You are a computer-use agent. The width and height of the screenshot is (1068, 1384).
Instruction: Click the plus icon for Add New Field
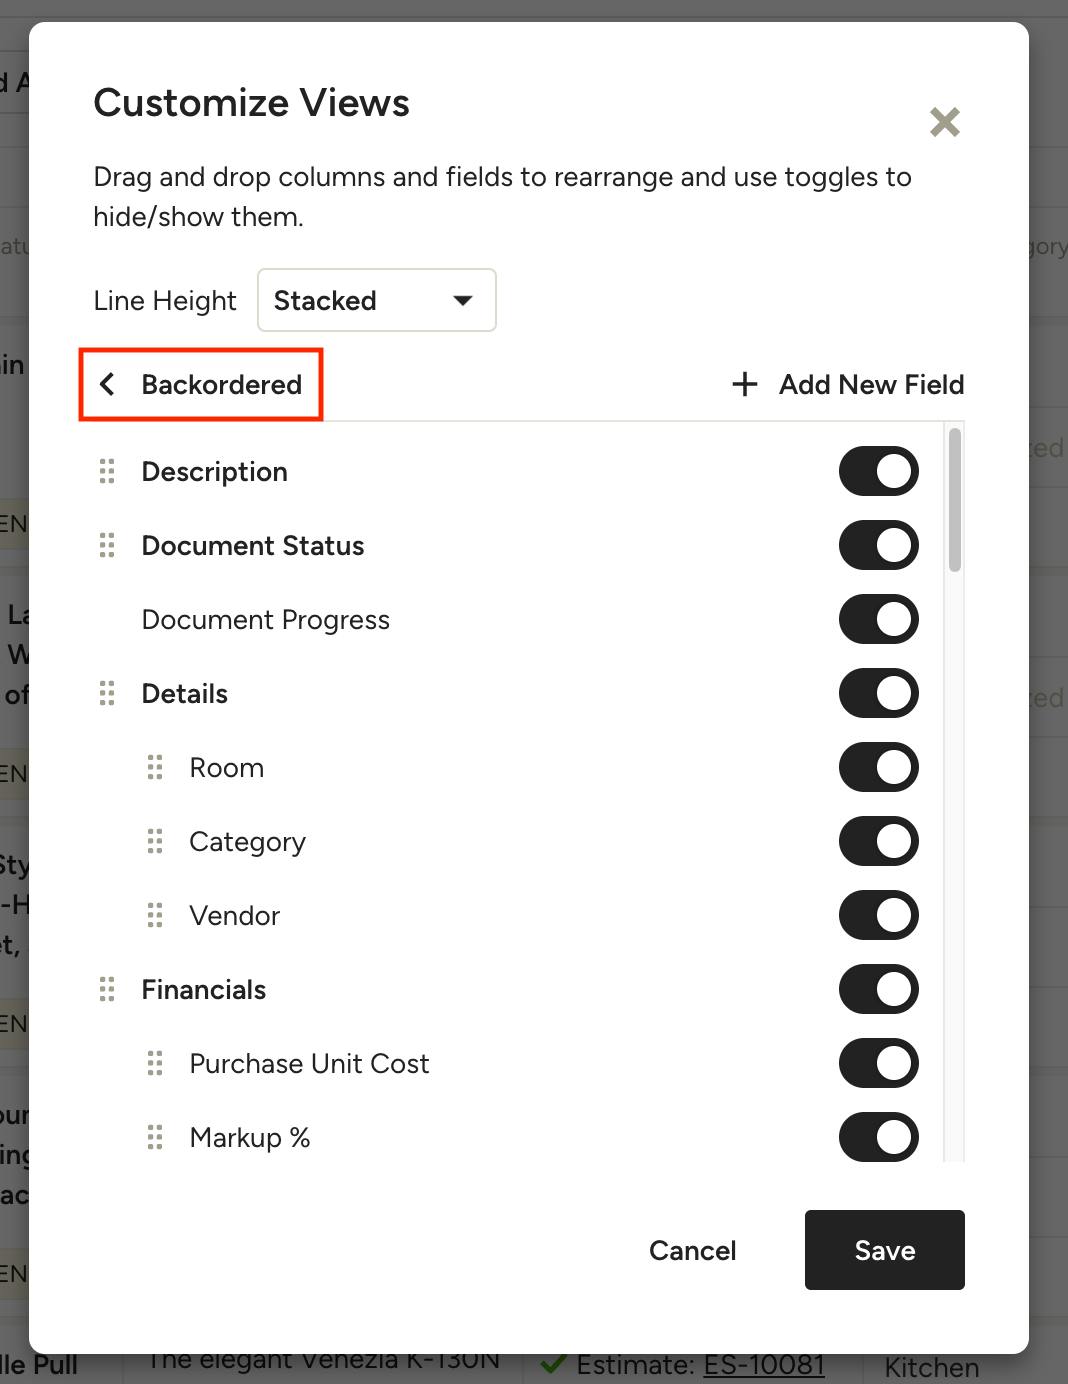coord(745,384)
